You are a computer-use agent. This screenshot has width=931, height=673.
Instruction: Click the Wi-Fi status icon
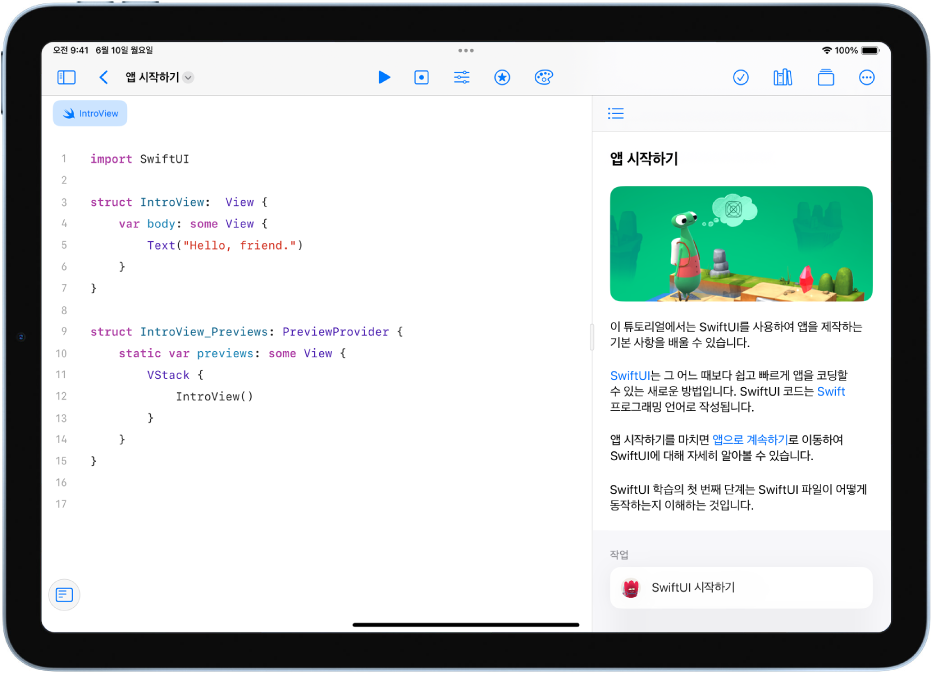[x=826, y=50]
